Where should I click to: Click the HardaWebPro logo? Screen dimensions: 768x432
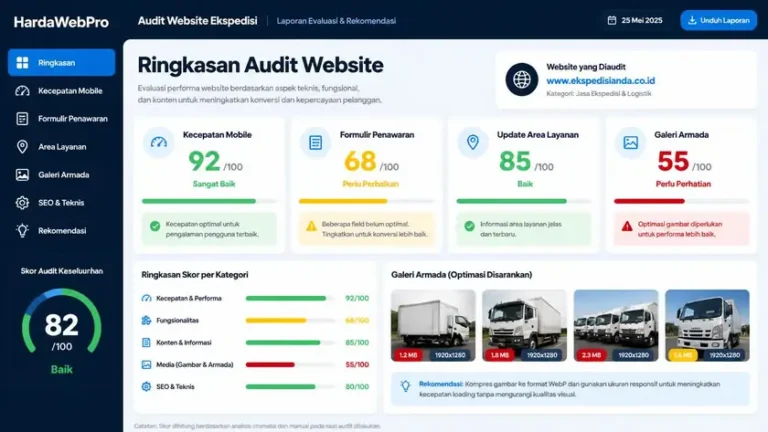pyautogui.click(x=61, y=22)
